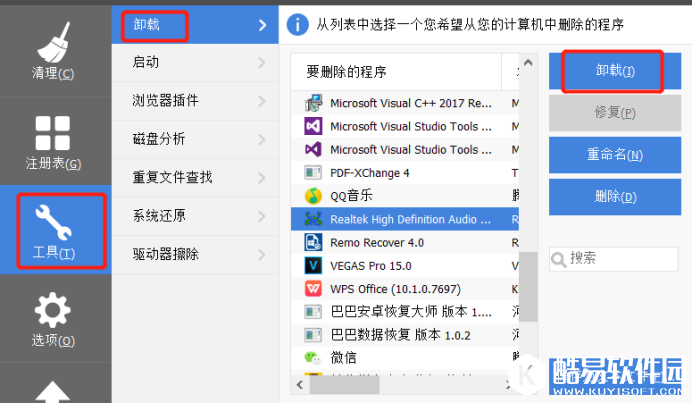Expand the 磁盘分析 chevron arrow
Image resolution: width=693 pixels, height=403 pixels.
pos(262,138)
